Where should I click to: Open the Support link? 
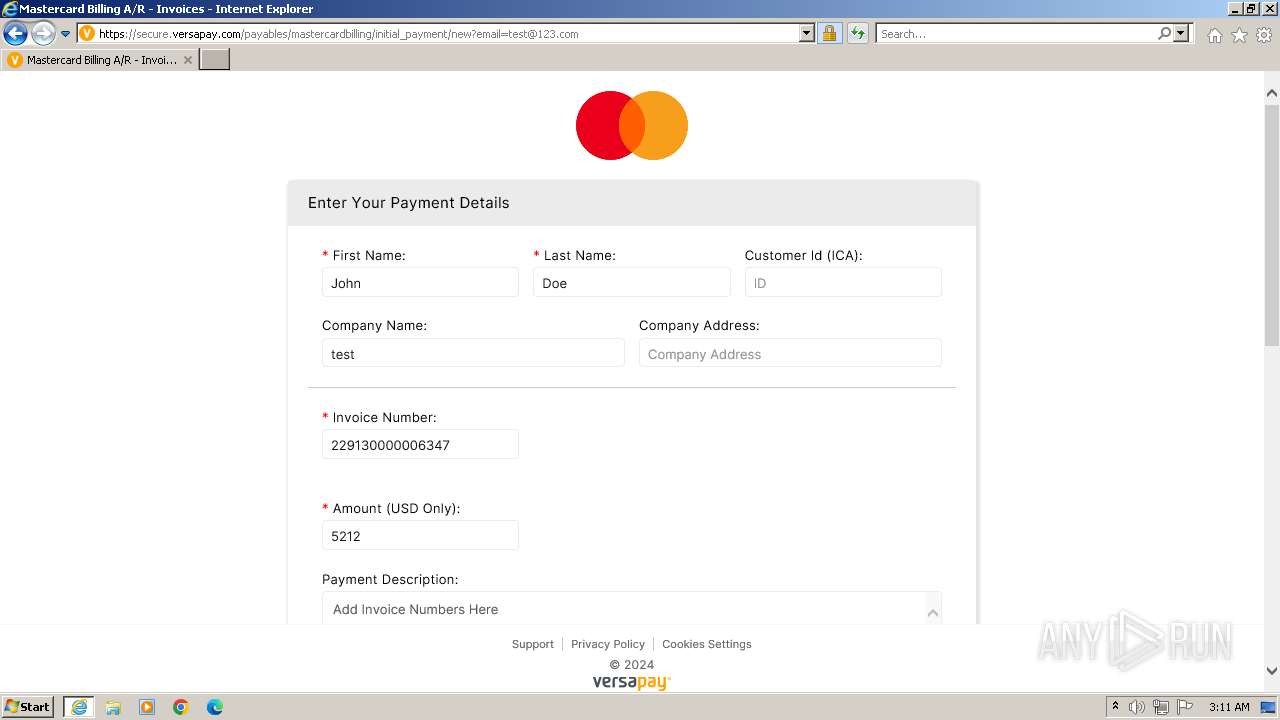coord(532,644)
